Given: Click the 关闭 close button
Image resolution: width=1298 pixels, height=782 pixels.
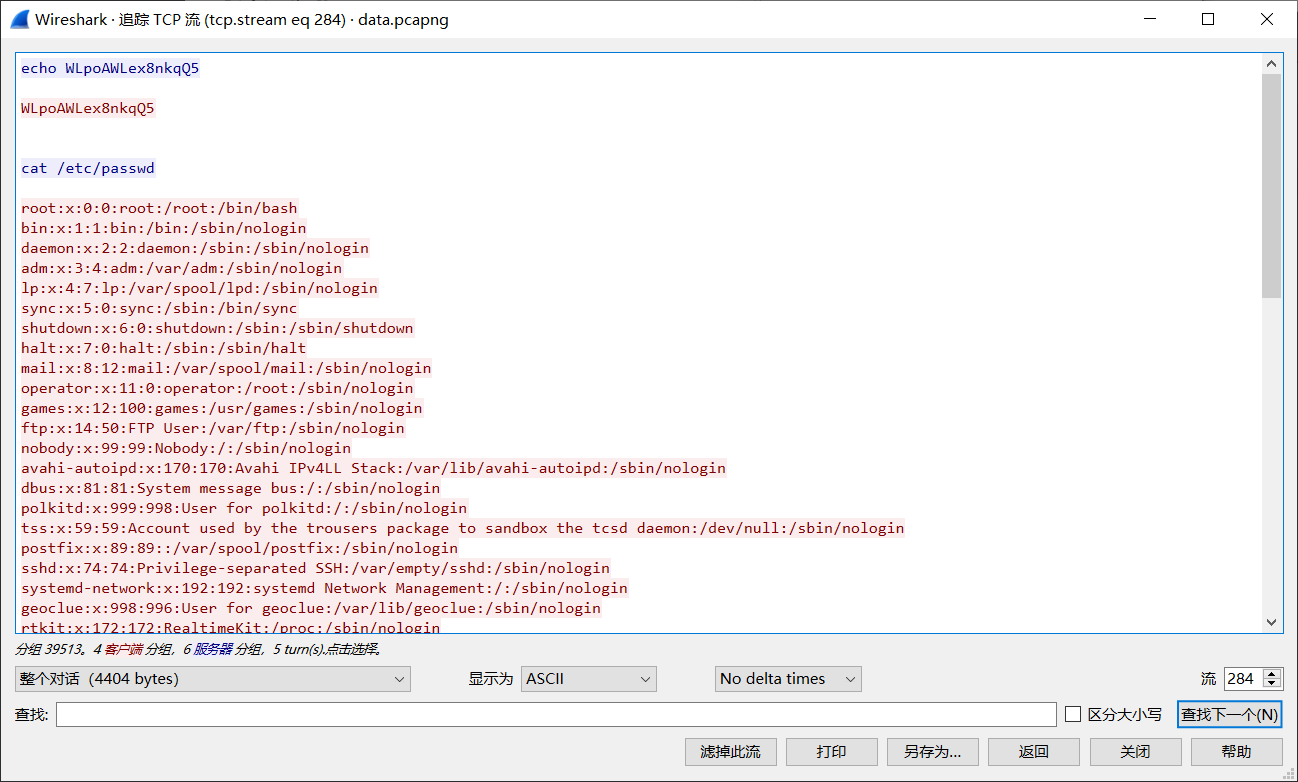Looking at the screenshot, I should tap(1135, 752).
